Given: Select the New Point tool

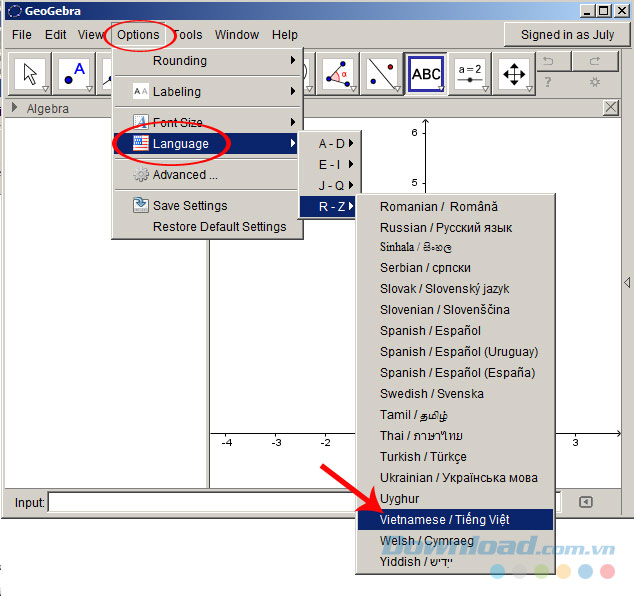Looking at the screenshot, I should 76,73.
